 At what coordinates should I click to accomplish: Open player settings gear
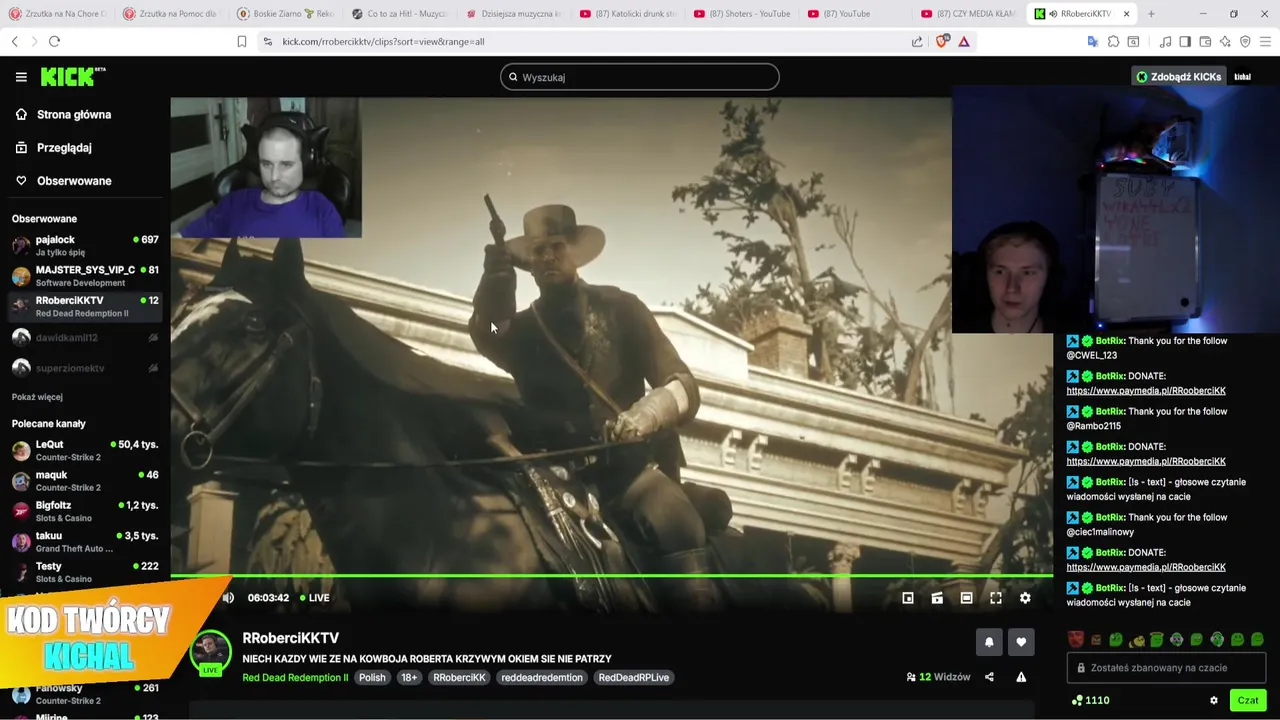1025,598
